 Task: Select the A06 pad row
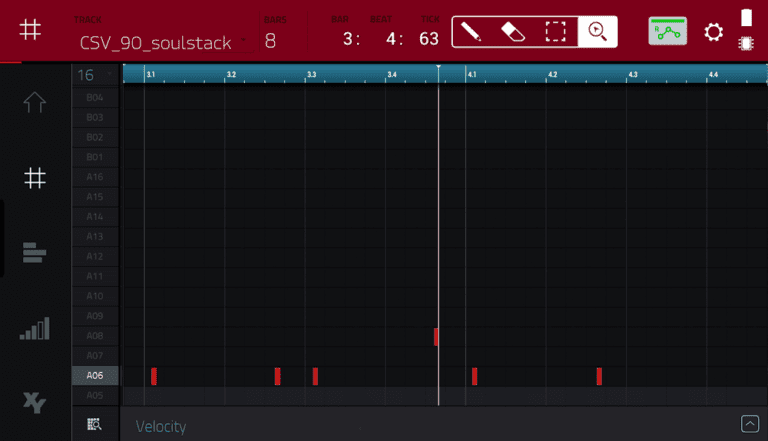tap(95, 376)
